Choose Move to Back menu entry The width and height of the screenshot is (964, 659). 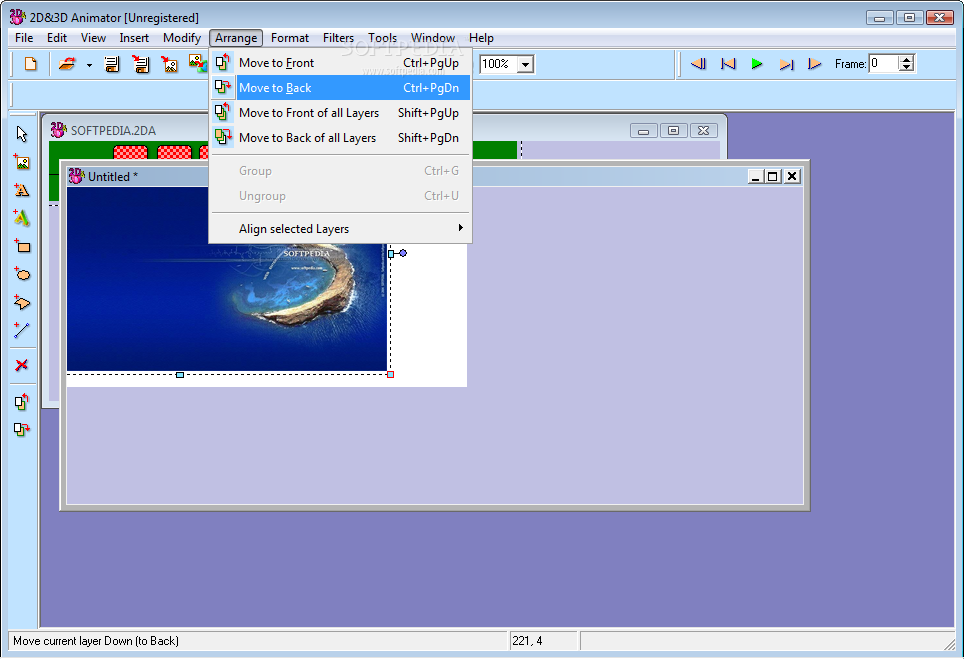coord(341,88)
